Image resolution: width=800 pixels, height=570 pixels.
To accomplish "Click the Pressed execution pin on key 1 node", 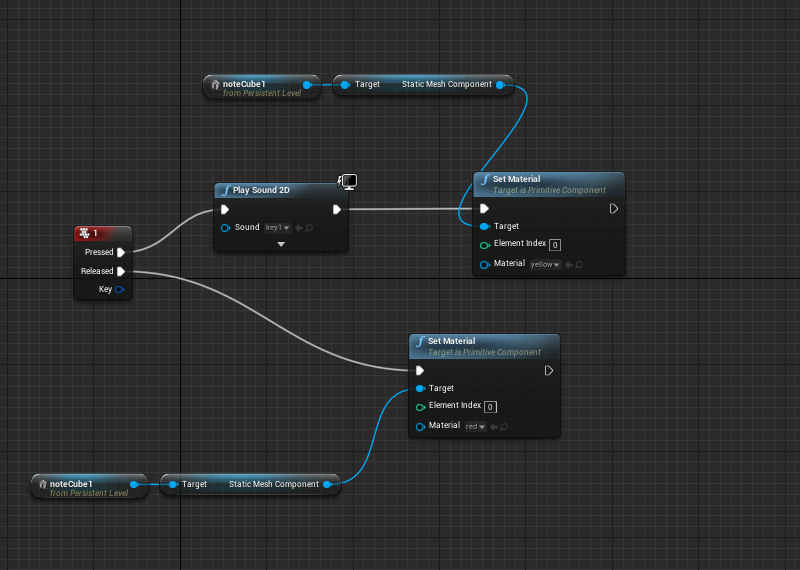I will [x=121, y=252].
